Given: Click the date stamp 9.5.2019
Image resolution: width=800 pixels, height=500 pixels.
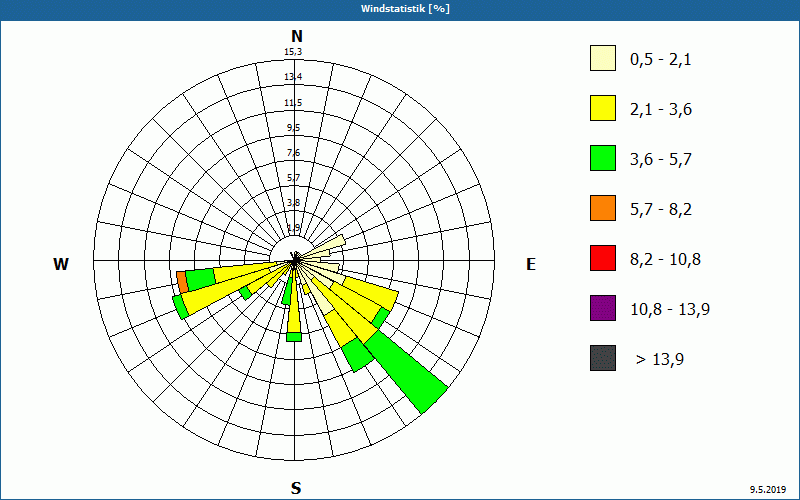Looking at the screenshot, I should click(x=768, y=489).
